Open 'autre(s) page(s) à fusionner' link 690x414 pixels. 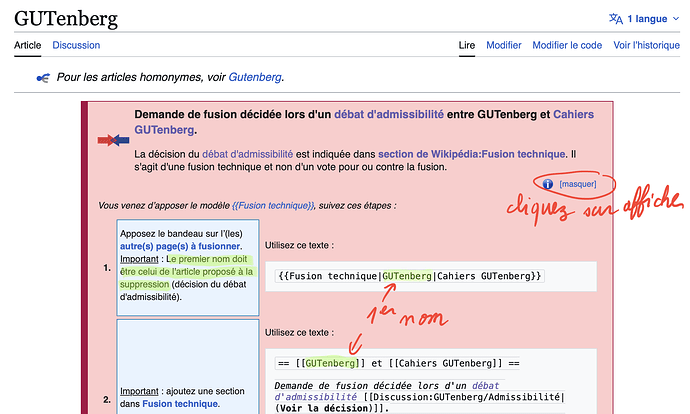[180, 246]
